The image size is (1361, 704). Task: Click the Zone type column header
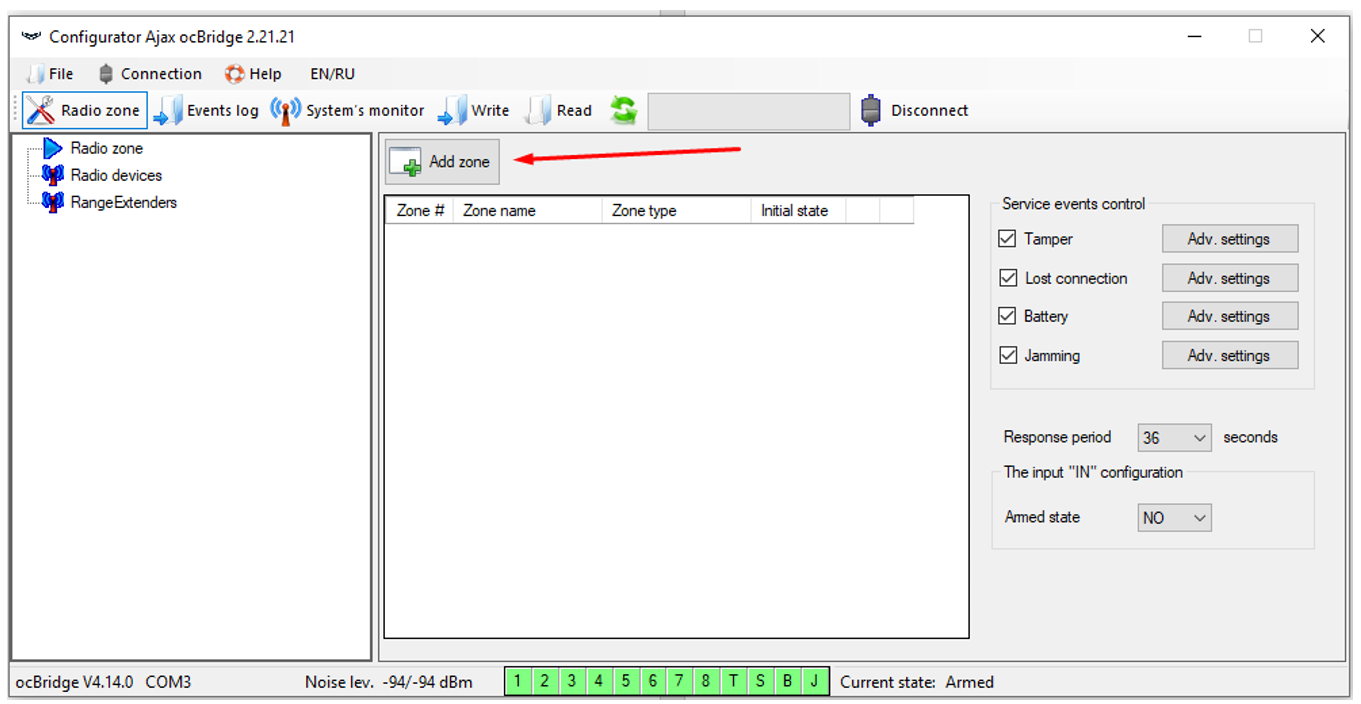click(x=677, y=210)
